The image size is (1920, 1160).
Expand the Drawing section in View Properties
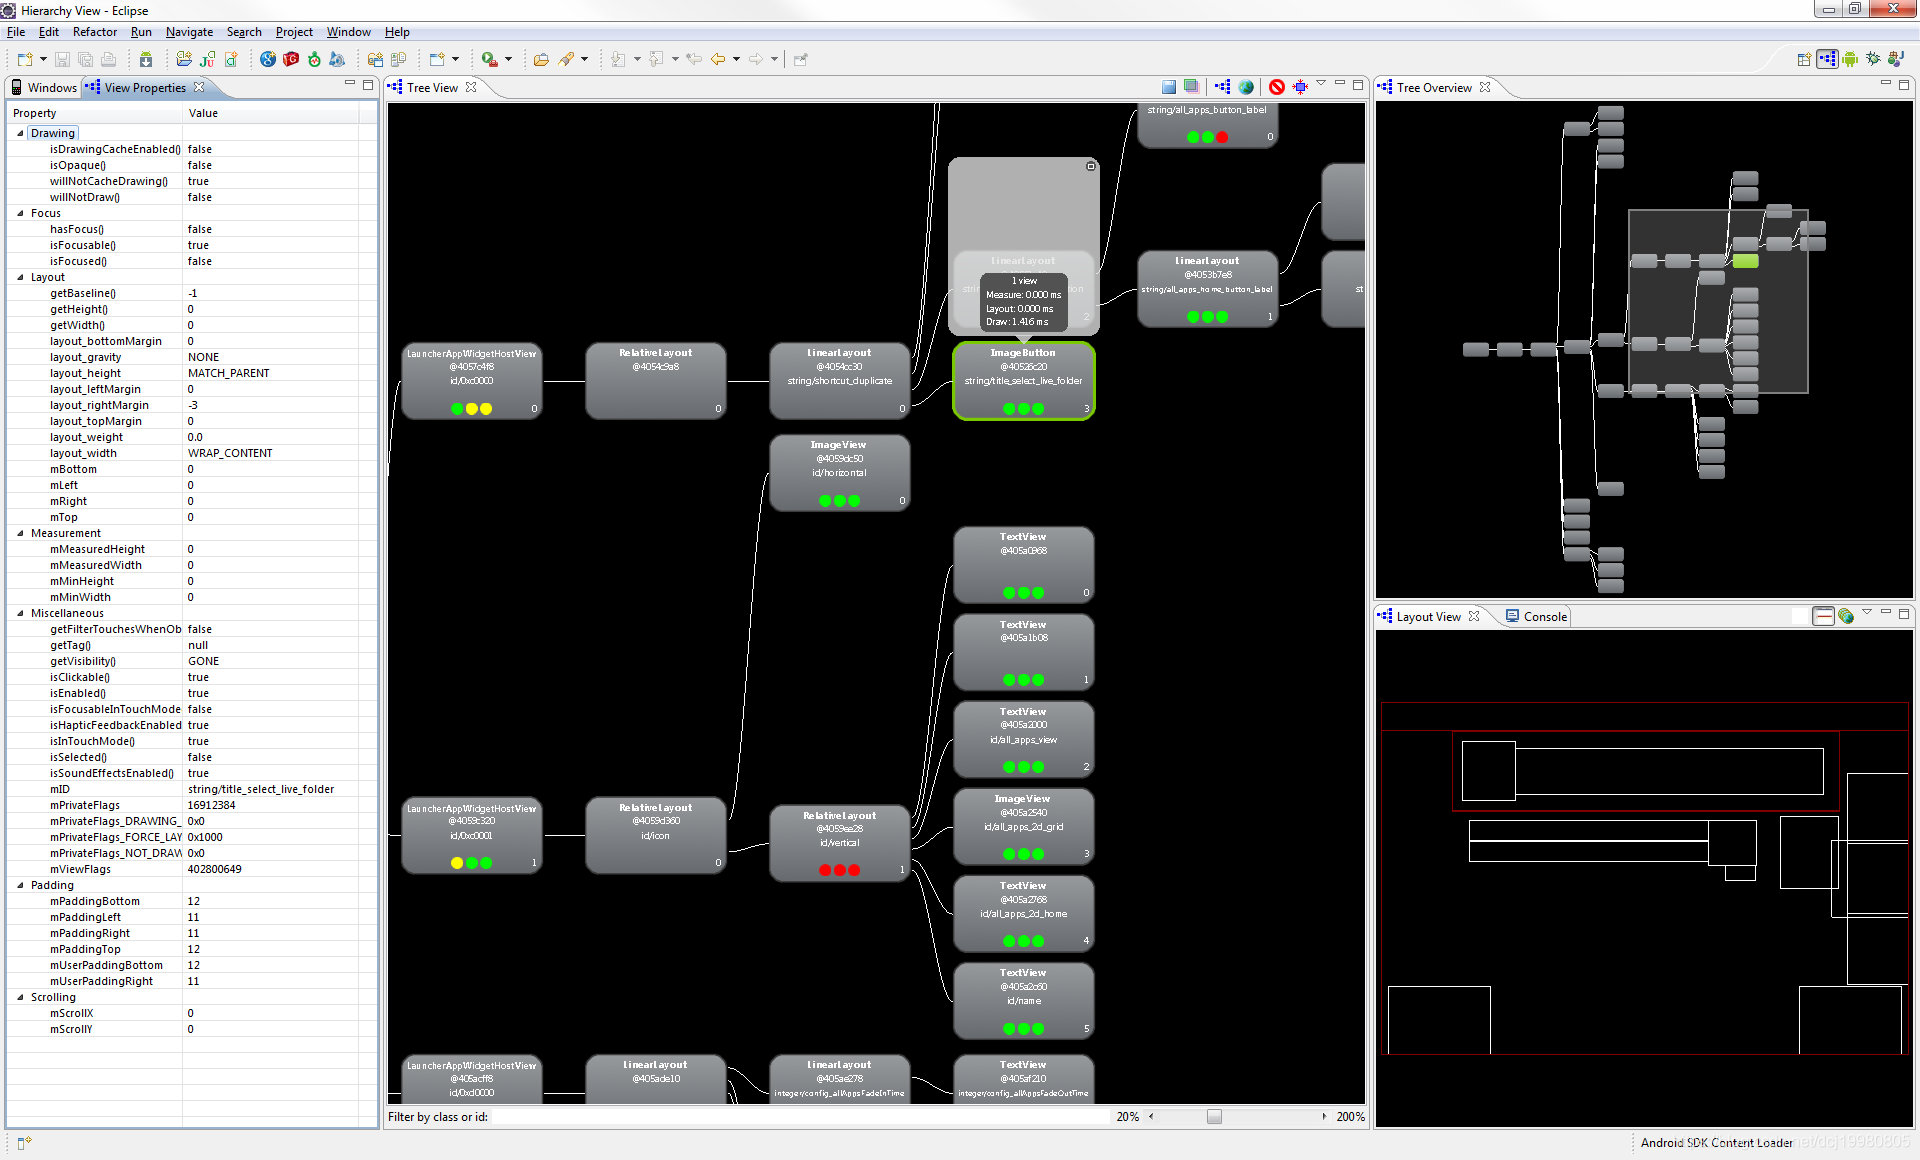click(x=23, y=133)
